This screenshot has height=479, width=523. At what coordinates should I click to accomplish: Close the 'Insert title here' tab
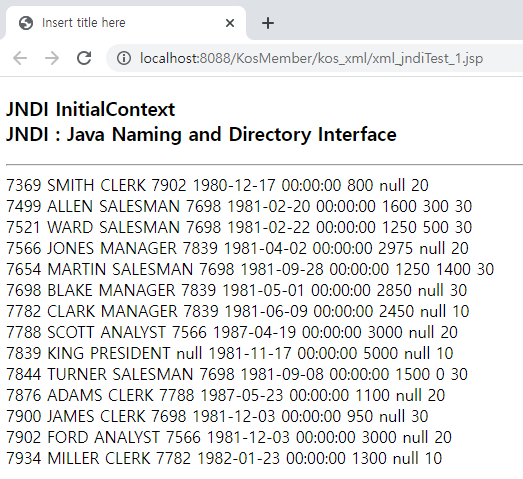(230, 23)
